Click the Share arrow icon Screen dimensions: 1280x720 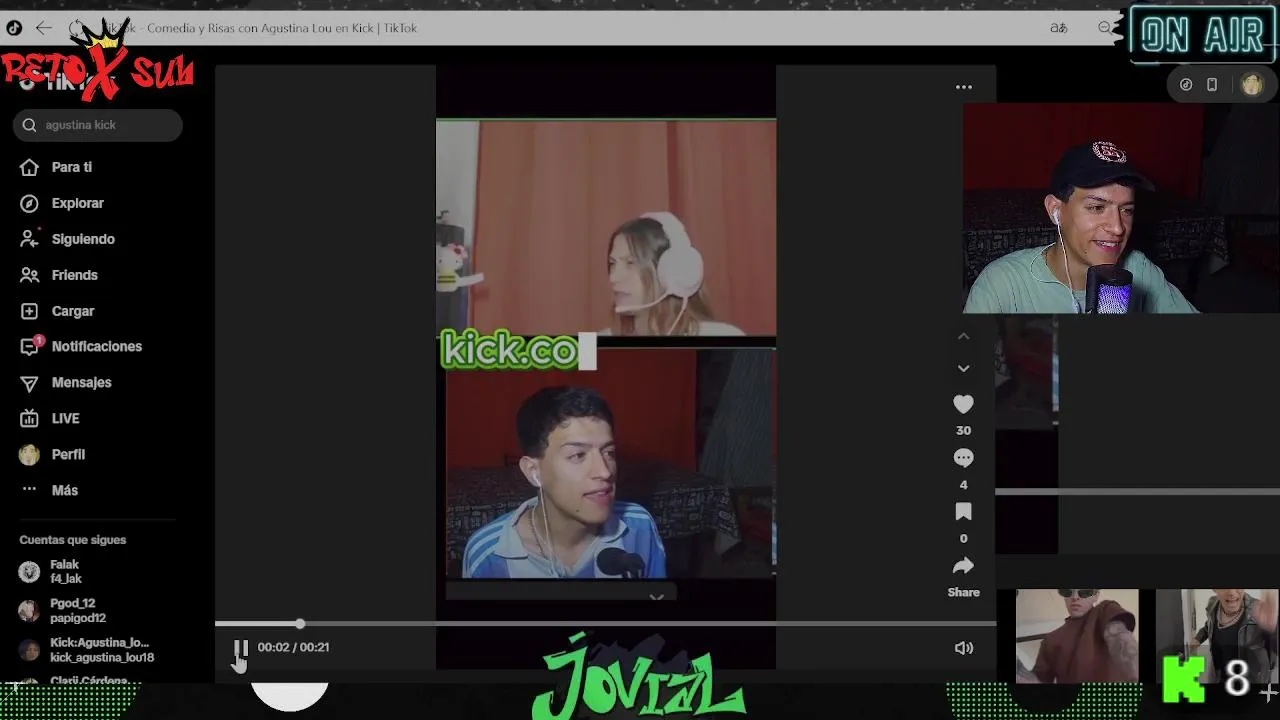(x=963, y=566)
